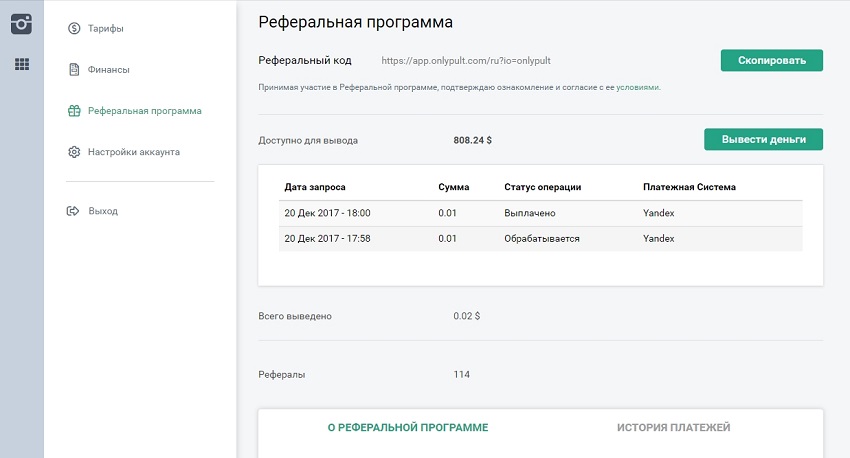Click the gear icon beside Настройки аккаунта

click(x=74, y=152)
